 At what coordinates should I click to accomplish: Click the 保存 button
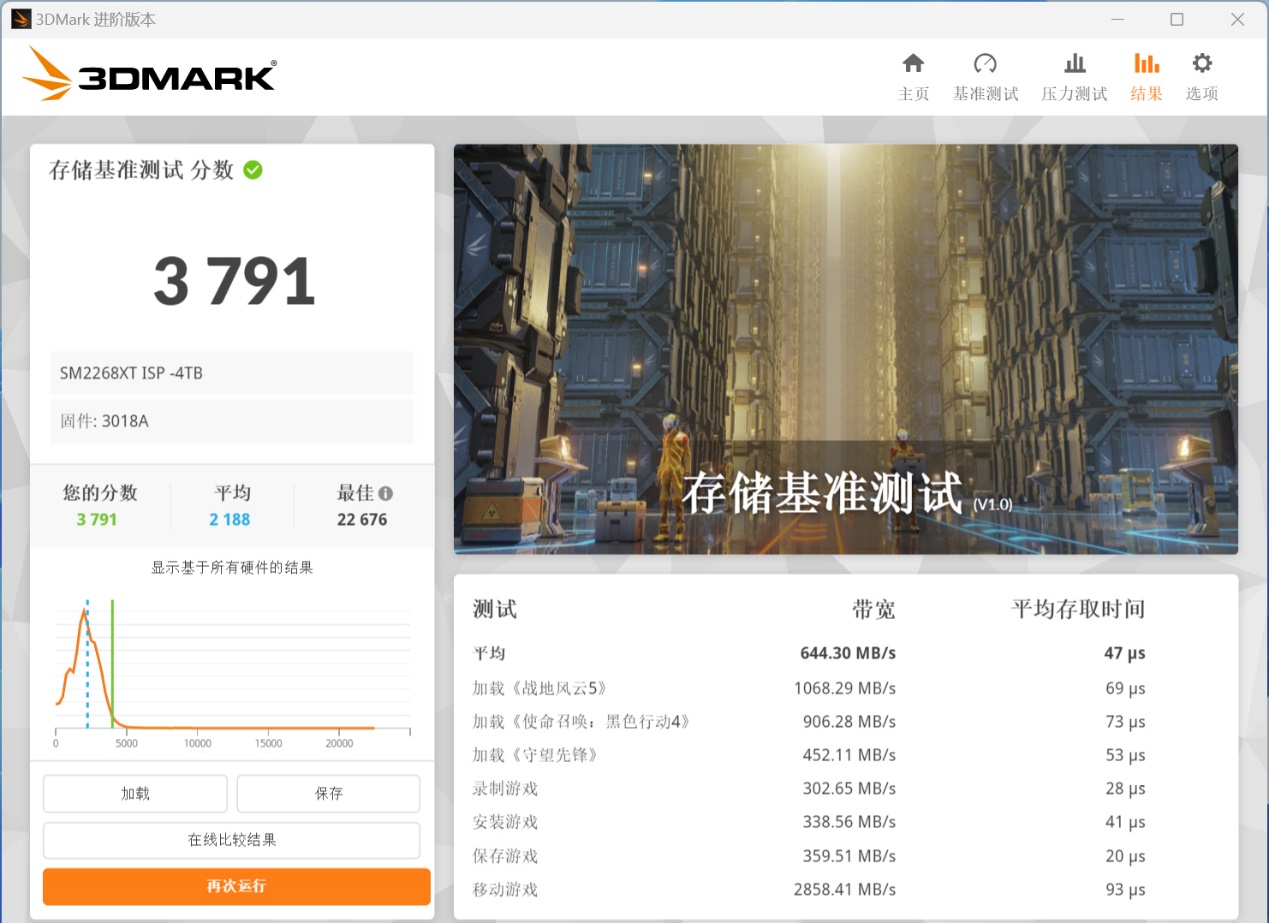pos(328,794)
